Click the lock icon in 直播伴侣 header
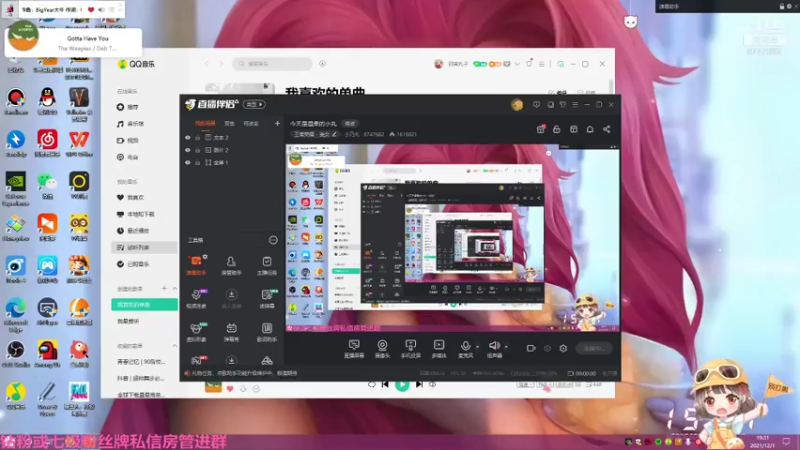The image size is (800, 450). click(x=557, y=129)
